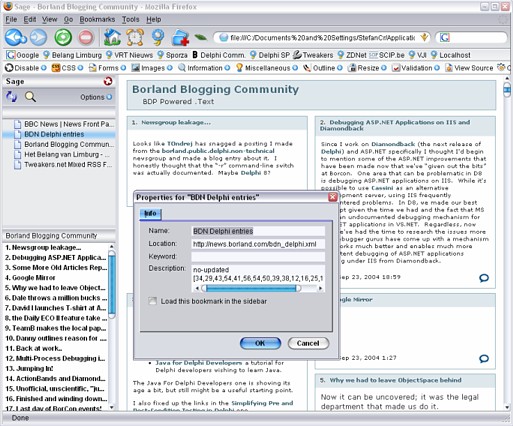The height and width of the screenshot is (426, 513).
Task: Toggle Load this bookmark in the sidebar
Action: point(153,301)
